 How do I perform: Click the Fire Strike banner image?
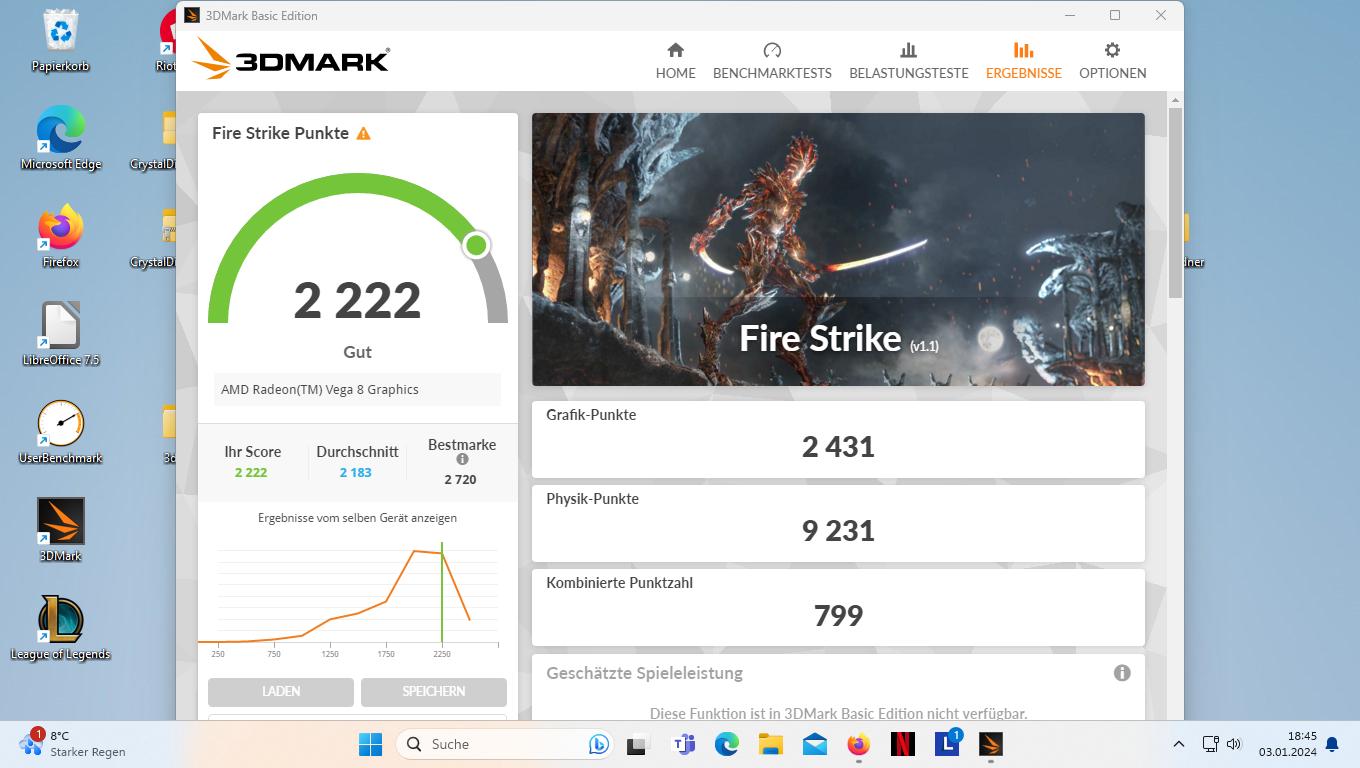[x=838, y=249]
